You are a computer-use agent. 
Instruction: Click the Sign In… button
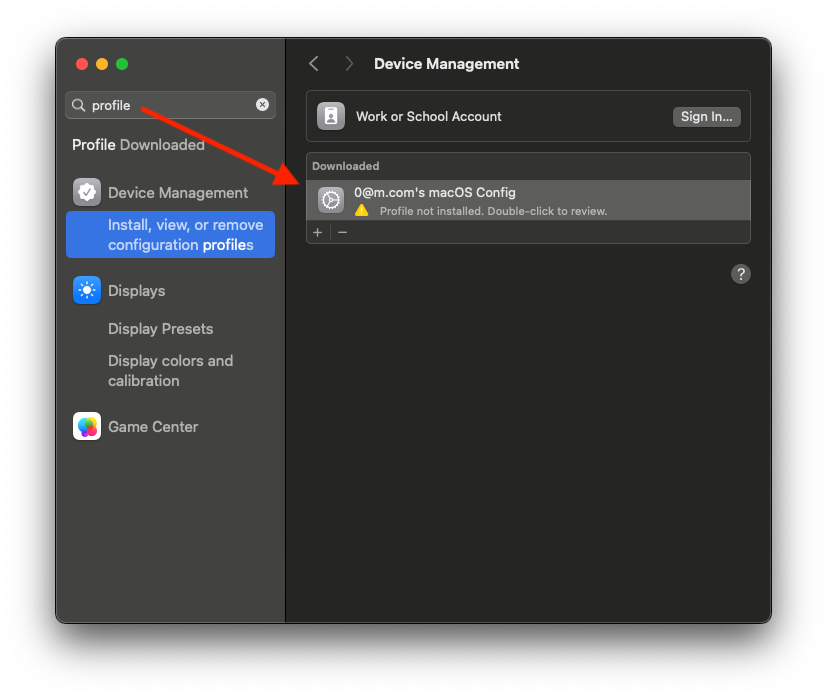[x=706, y=117]
